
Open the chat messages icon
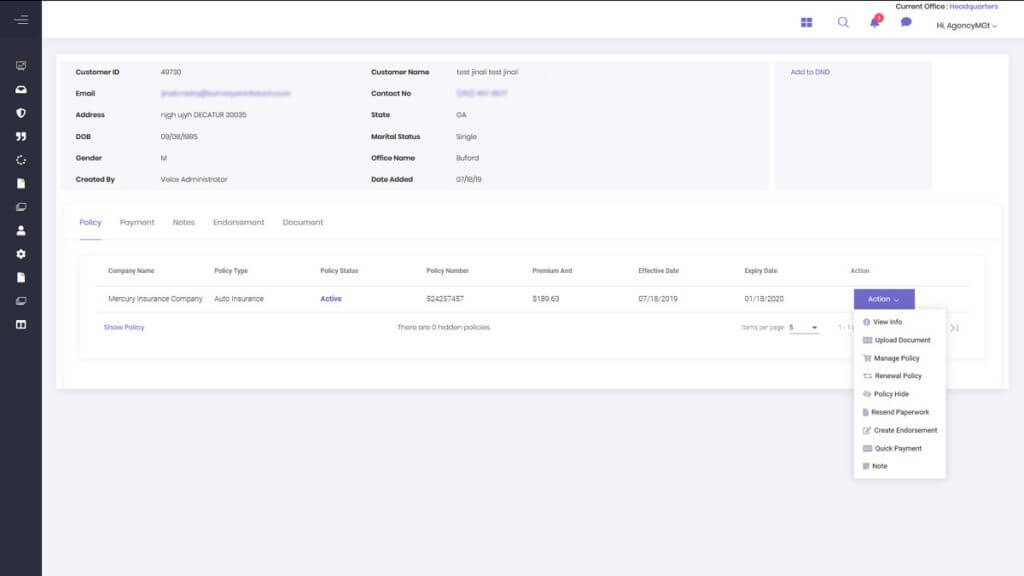point(906,22)
